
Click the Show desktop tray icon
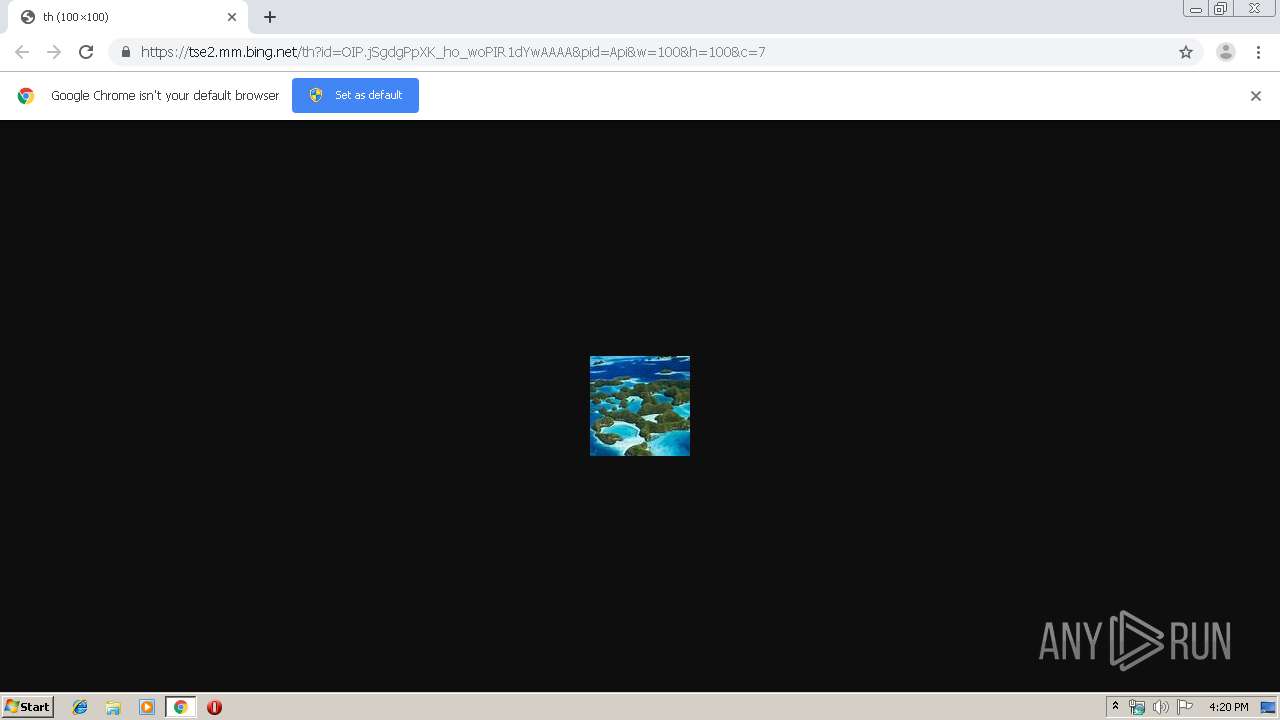pos(1268,707)
